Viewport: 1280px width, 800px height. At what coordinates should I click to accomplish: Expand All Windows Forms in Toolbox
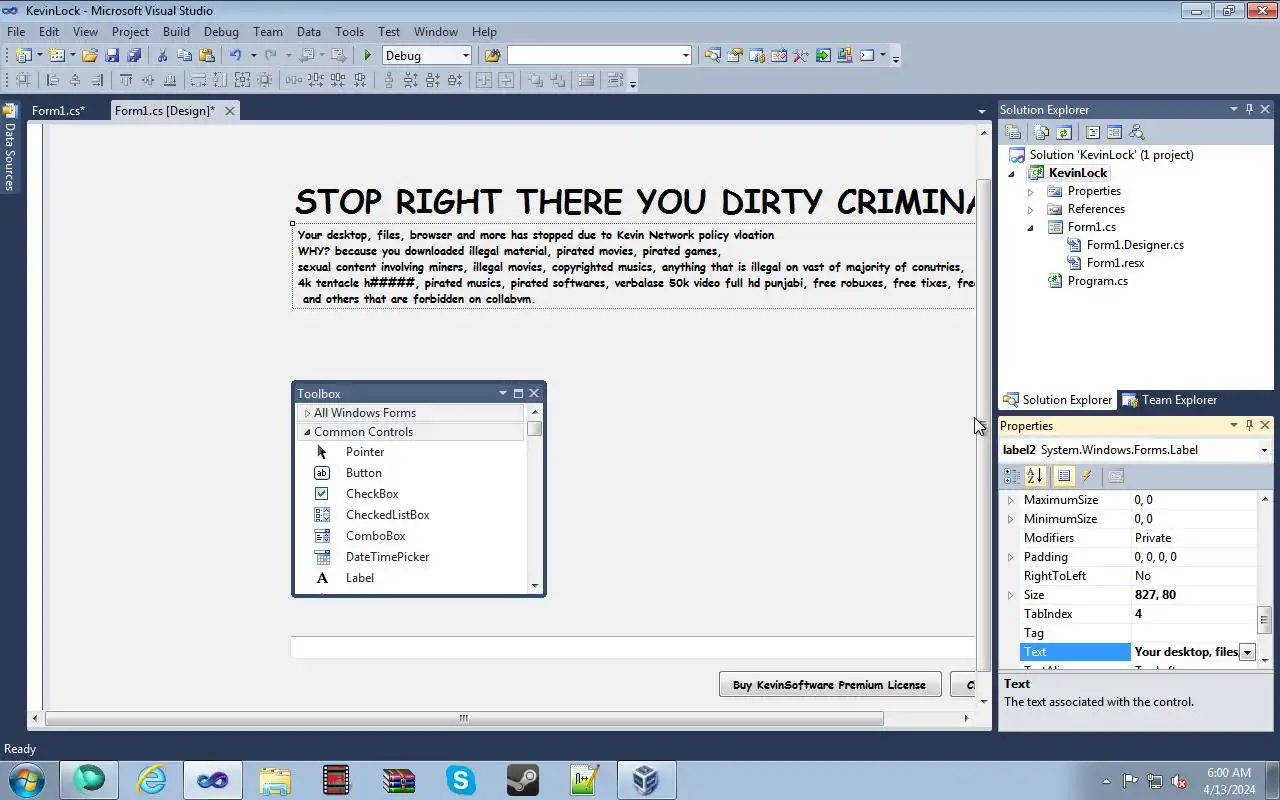click(x=307, y=413)
